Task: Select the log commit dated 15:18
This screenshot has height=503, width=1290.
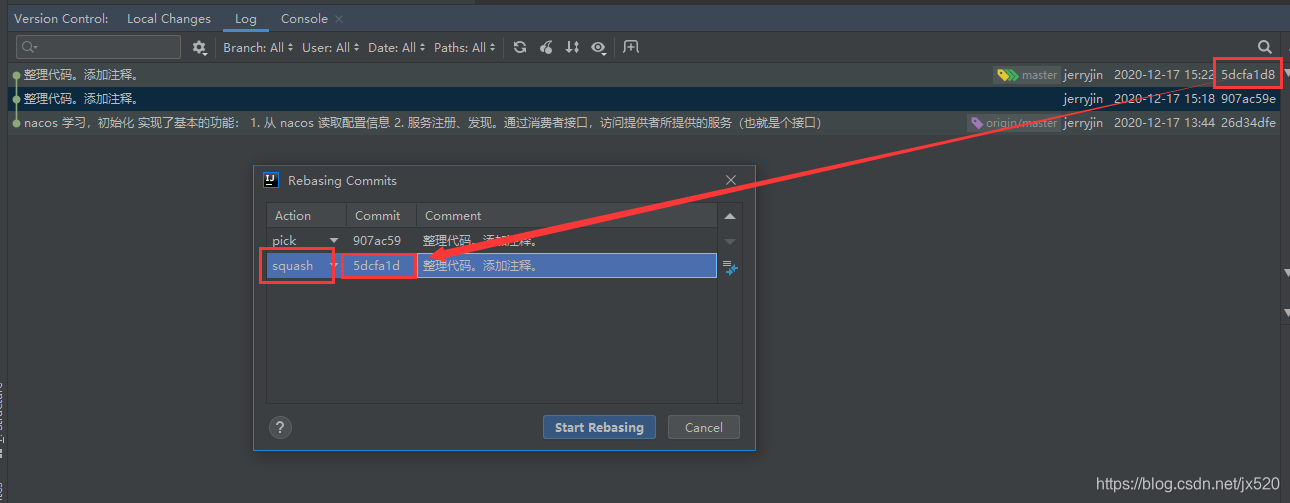Action: pos(644,99)
